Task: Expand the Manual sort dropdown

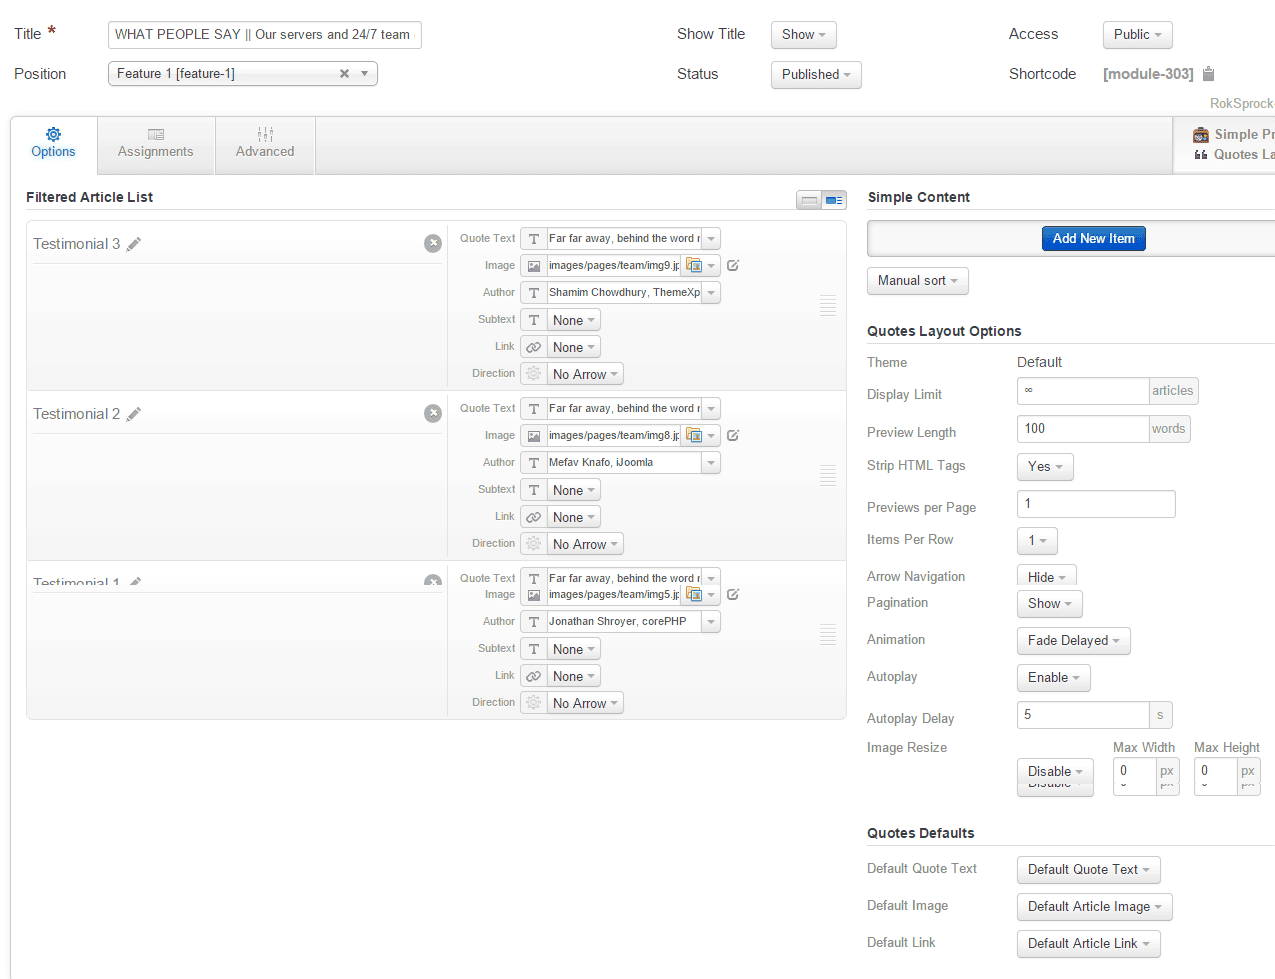Action: pyautogui.click(x=917, y=281)
